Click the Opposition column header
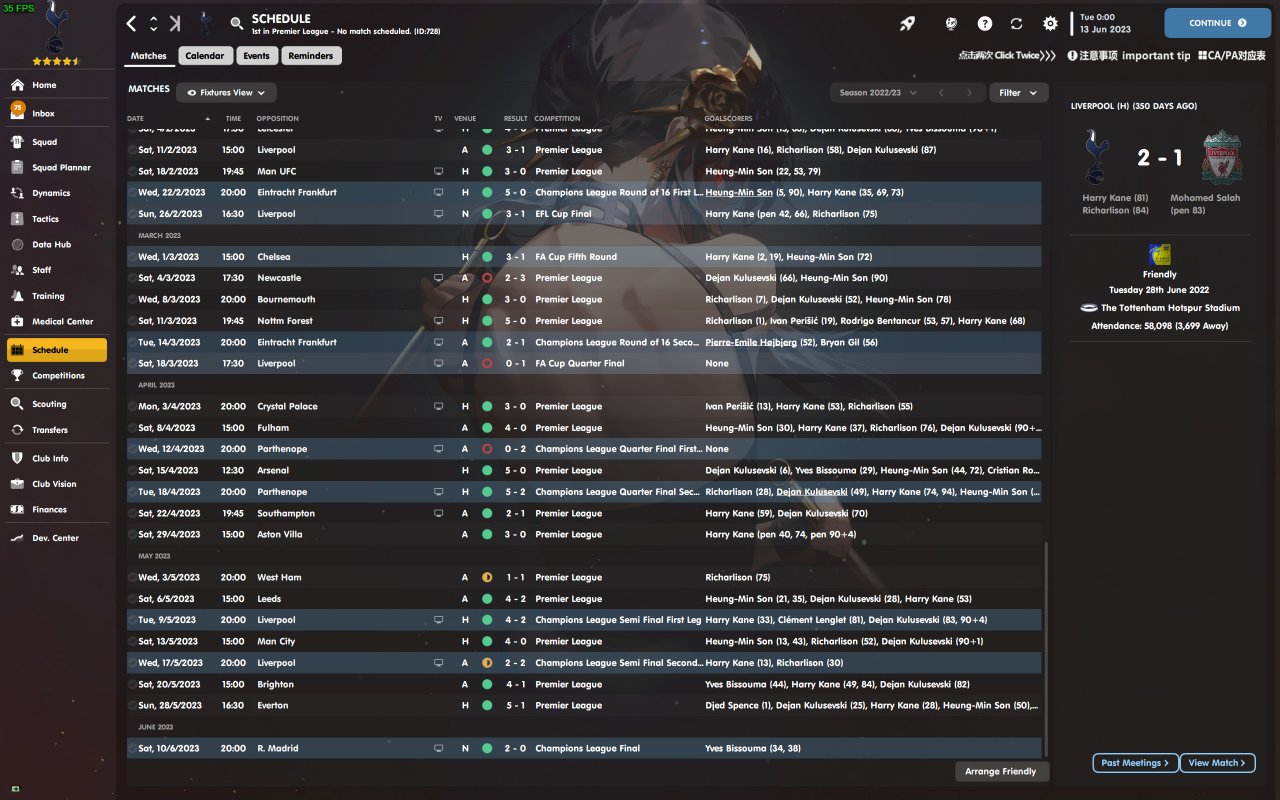 (278, 119)
